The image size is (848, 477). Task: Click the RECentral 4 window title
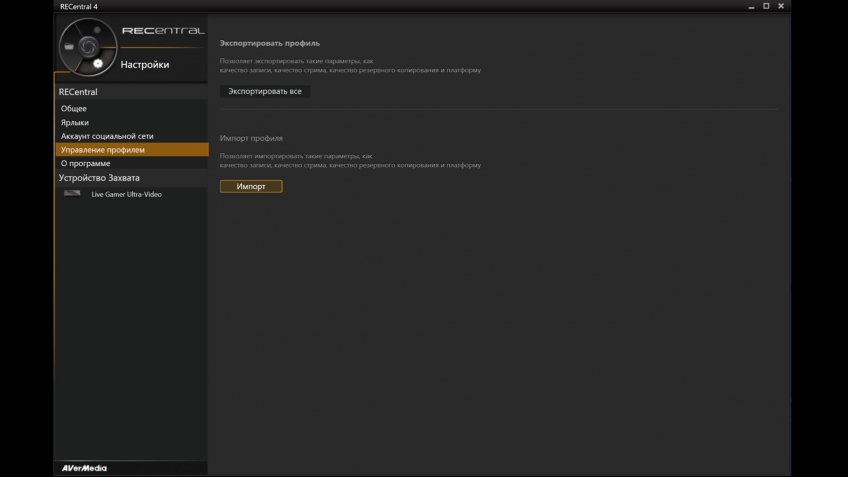point(79,6)
